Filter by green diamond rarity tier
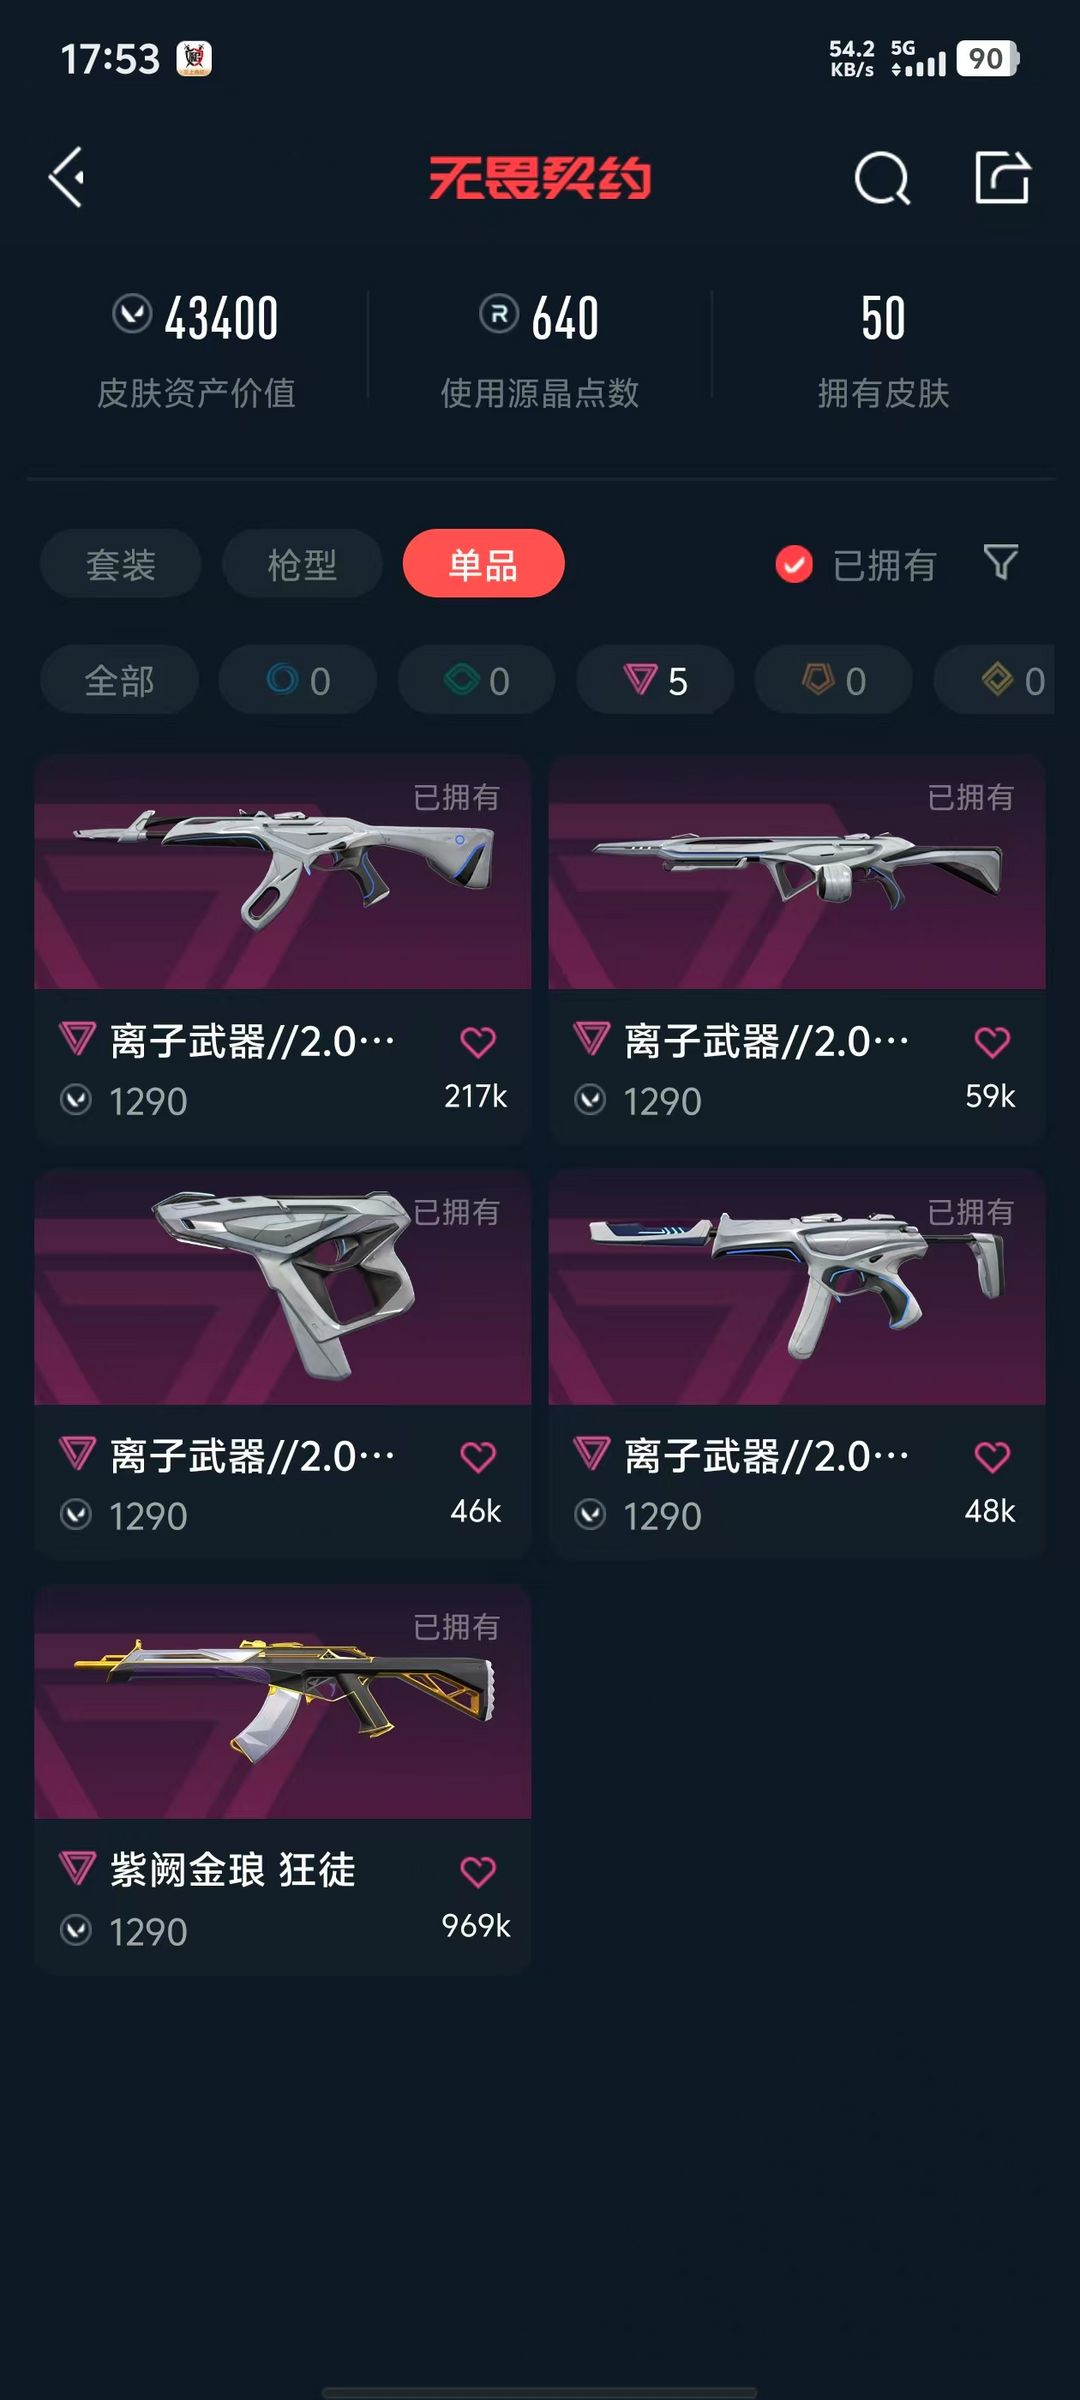This screenshot has width=1080, height=2400. tap(477, 680)
